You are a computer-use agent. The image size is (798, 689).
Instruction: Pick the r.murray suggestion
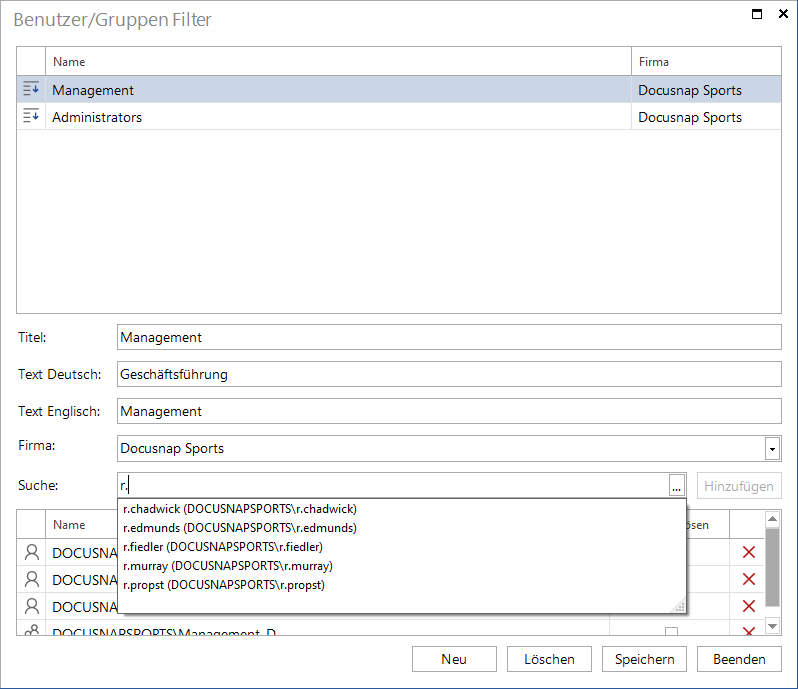227,566
